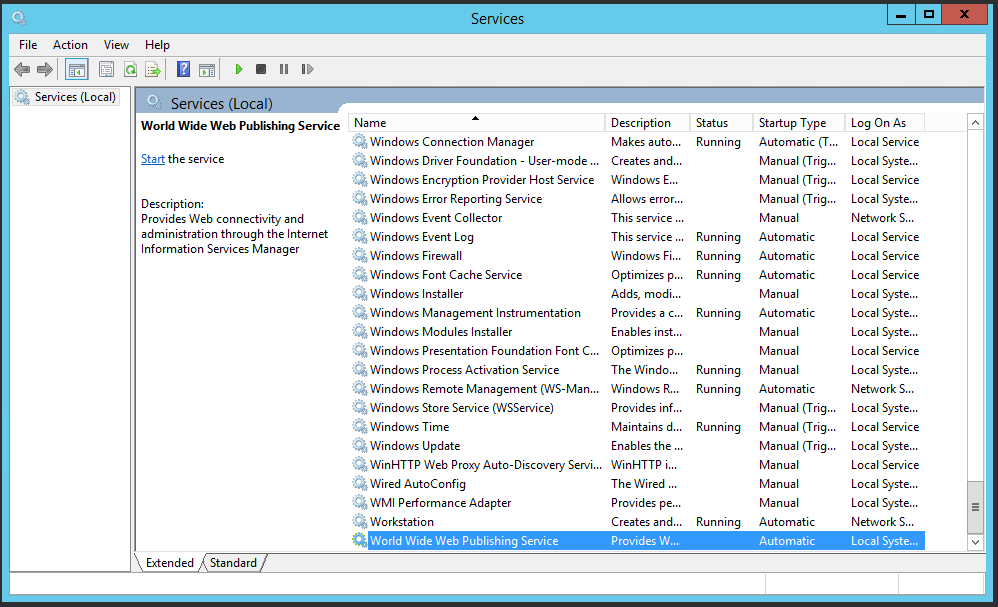
Task: Sort by the Startup Type column header
Action: [799, 123]
